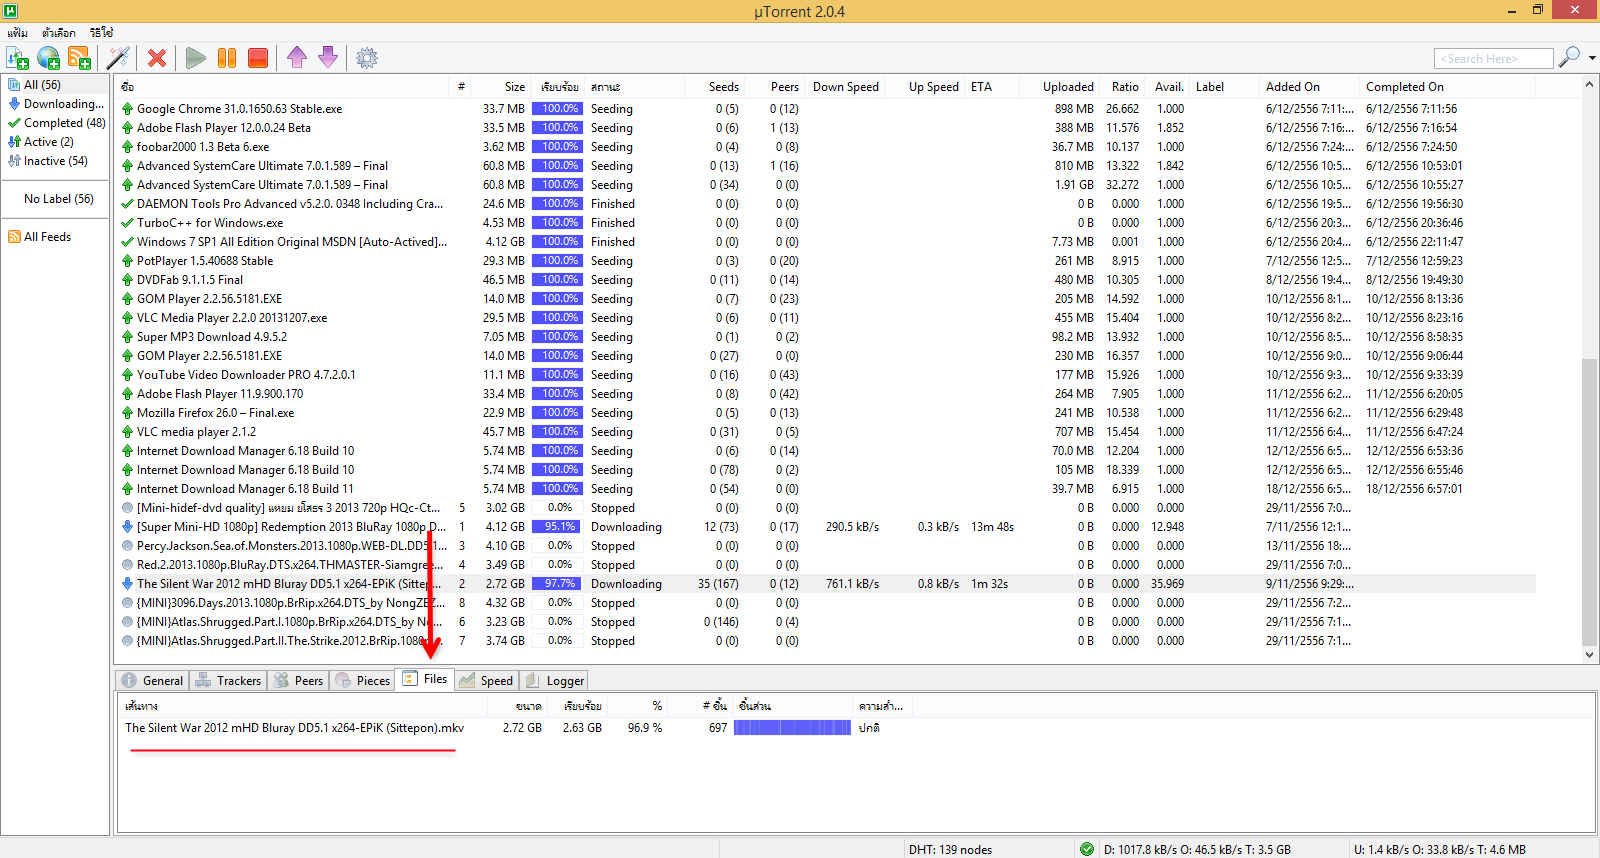Image resolution: width=1600 pixels, height=858 pixels.
Task: Open the Create New Torrent wand icon
Action: click(119, 58)
